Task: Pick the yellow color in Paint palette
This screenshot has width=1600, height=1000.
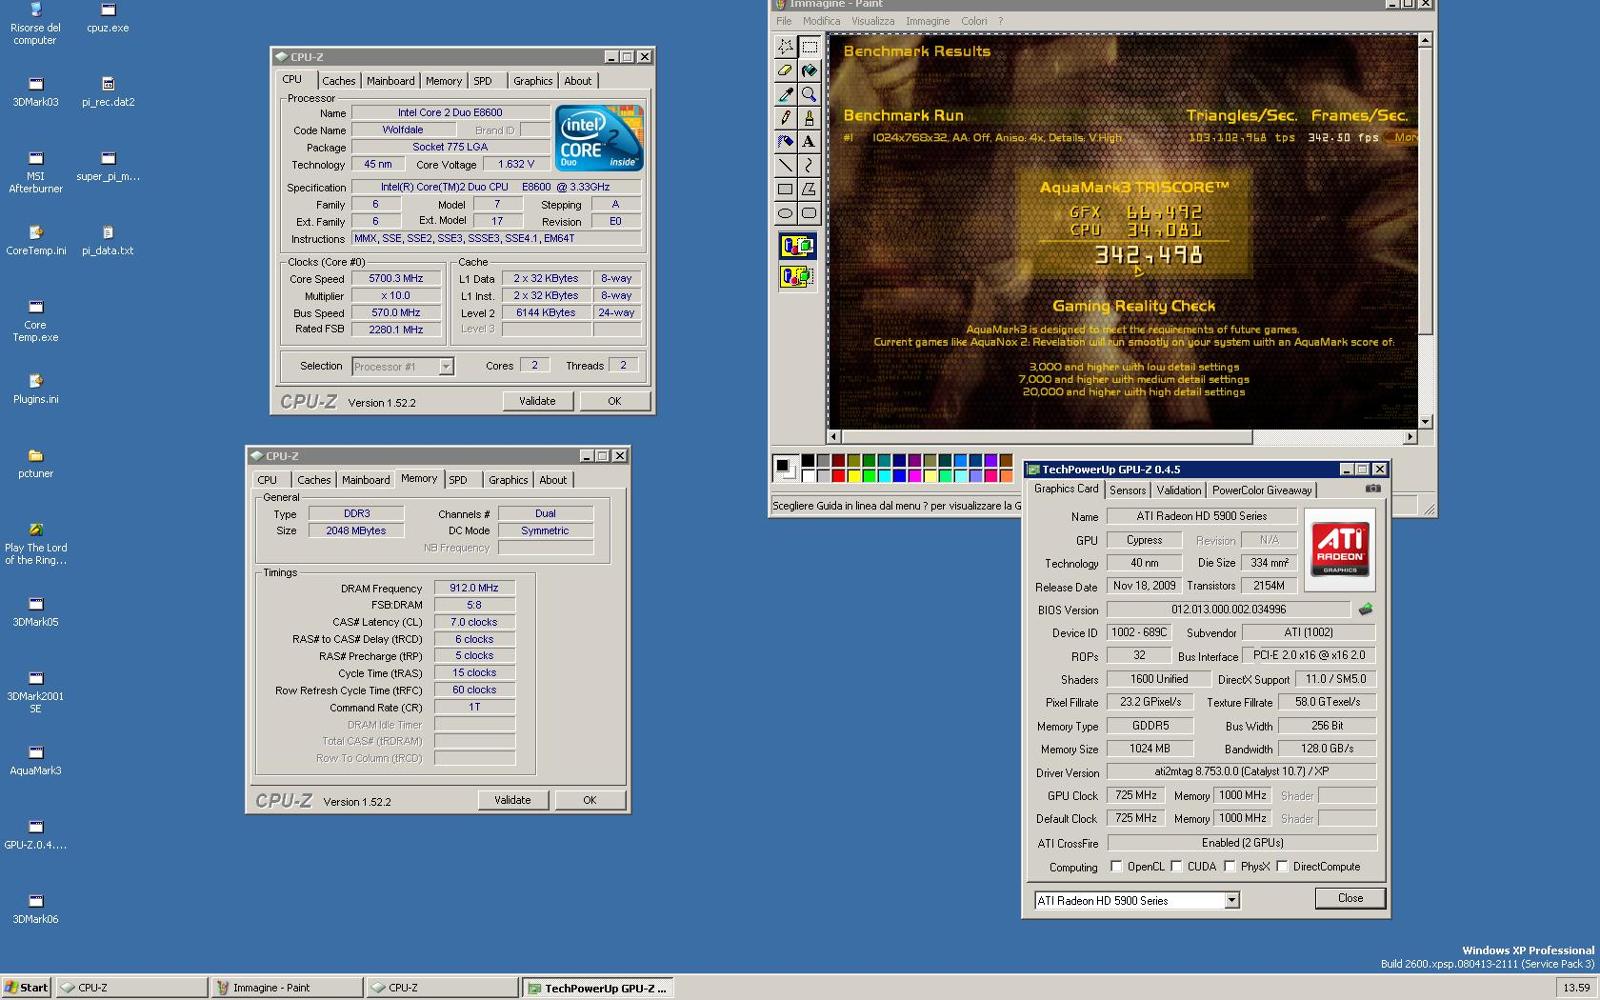Action: coord(854,476)
